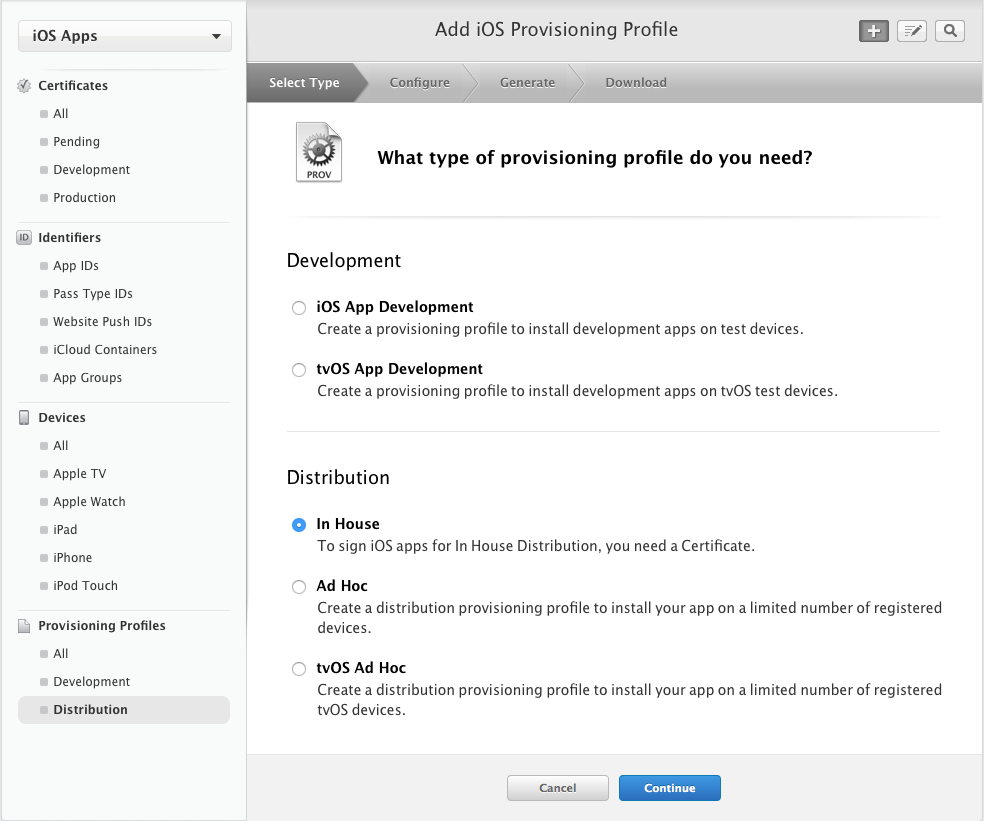
Task: Go to the Generate step tab
Action: tap(527, 83)
